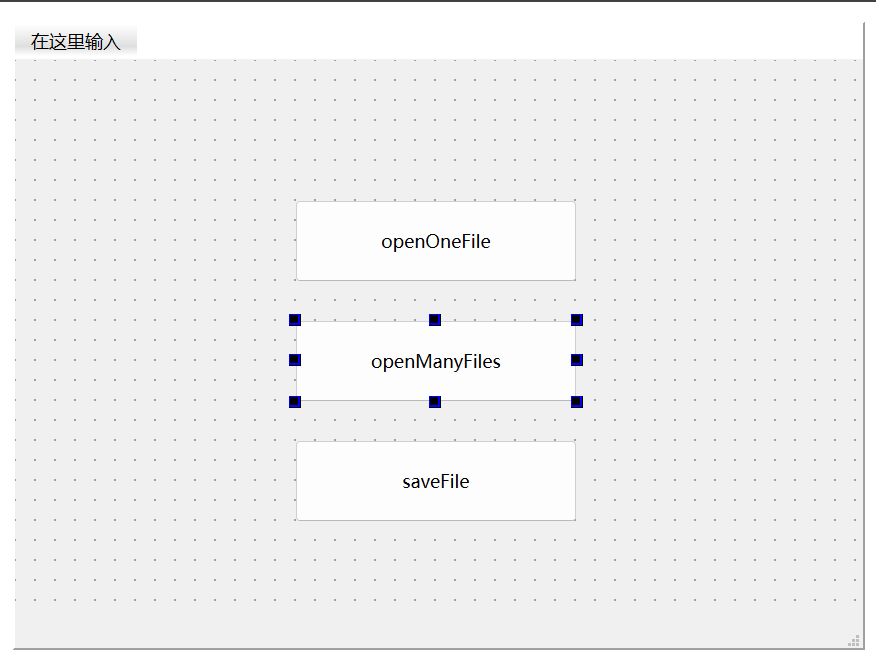Click the middle-left resize handle of openManyFiles

[295, 360]
